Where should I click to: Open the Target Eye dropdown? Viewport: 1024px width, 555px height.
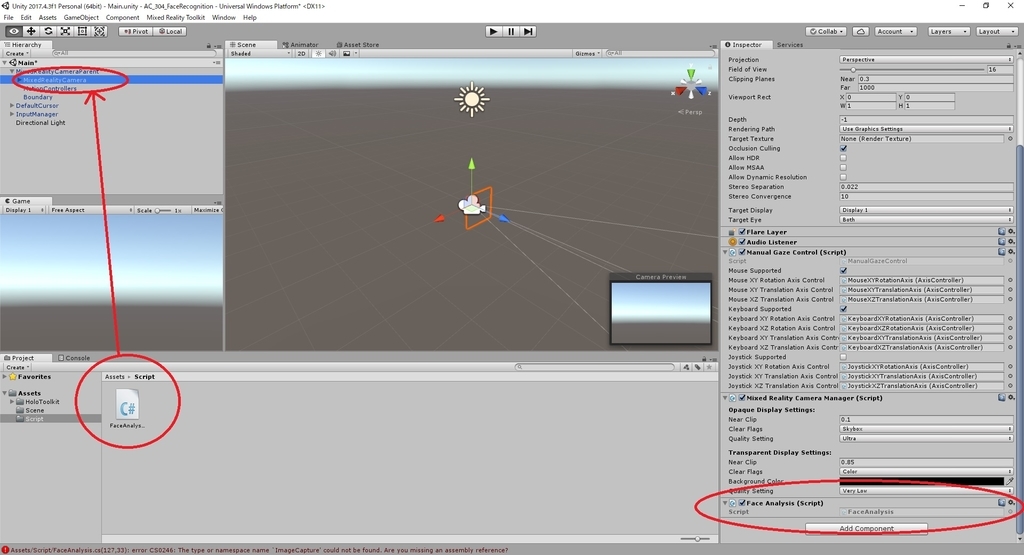point(926,220)
